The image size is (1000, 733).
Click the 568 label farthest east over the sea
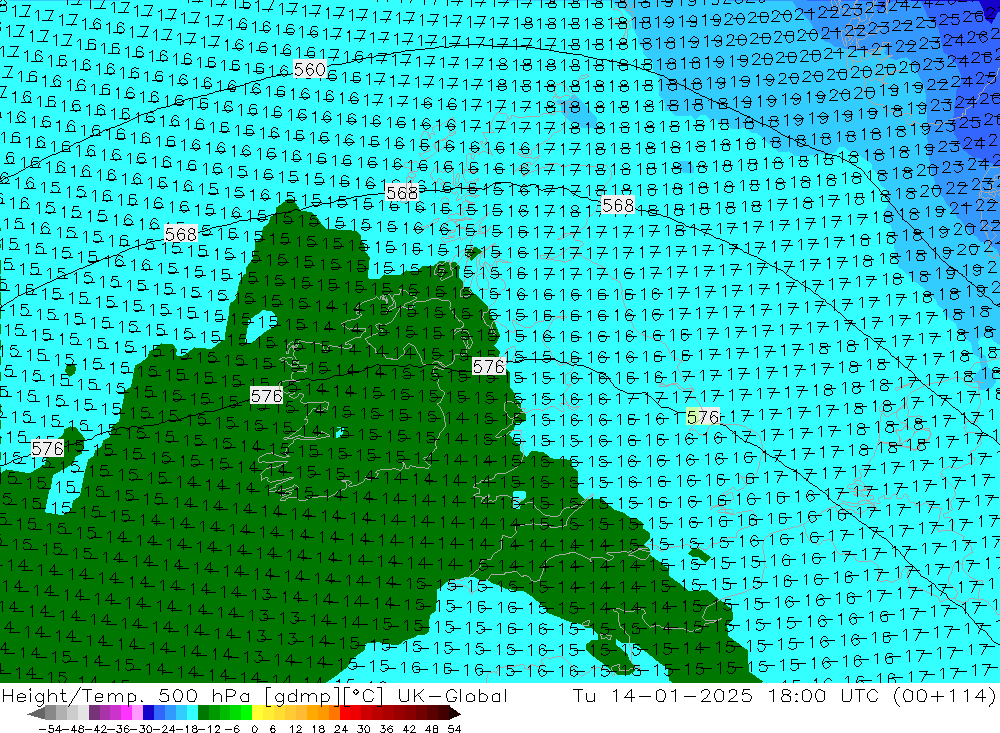point(618,205)
